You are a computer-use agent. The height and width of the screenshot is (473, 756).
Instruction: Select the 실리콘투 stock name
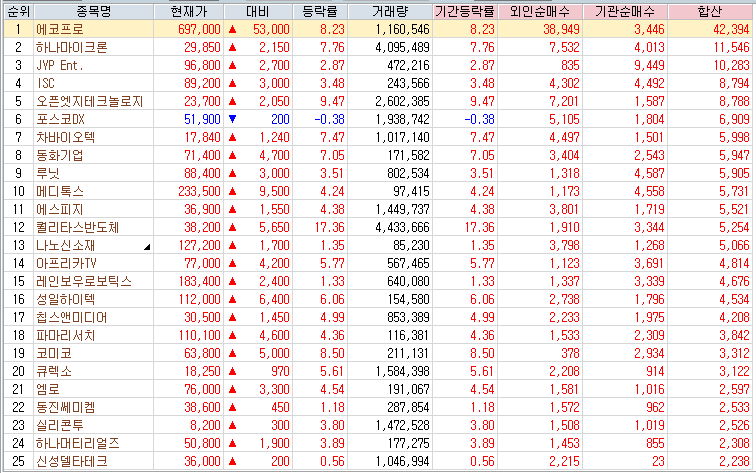[x=60, y=425]
